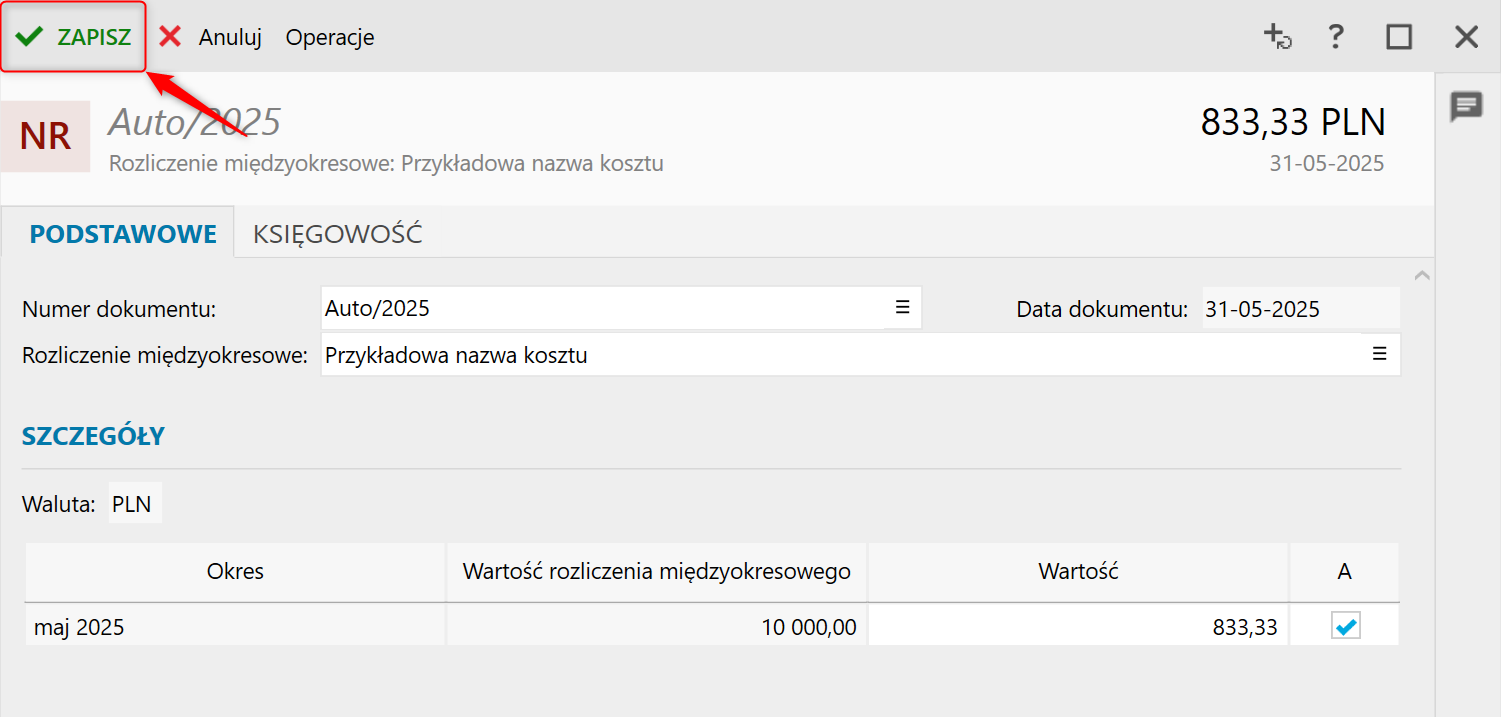Image resolution: width=1501 pixels, height=717 pixels.
Task: Switch to the KSIĘGOWOŚĆ tab
Action: 337,234
